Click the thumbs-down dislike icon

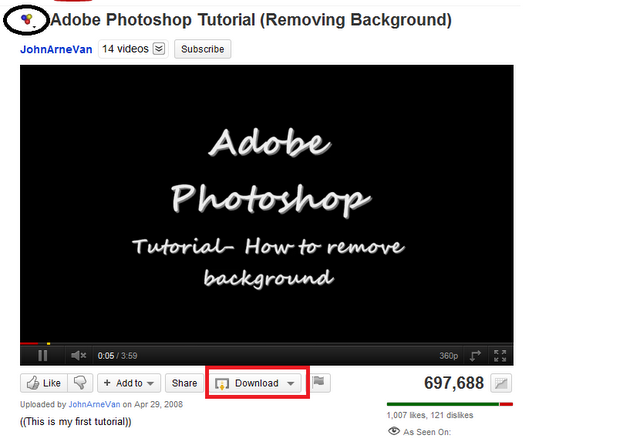click(x=80, y=383)
